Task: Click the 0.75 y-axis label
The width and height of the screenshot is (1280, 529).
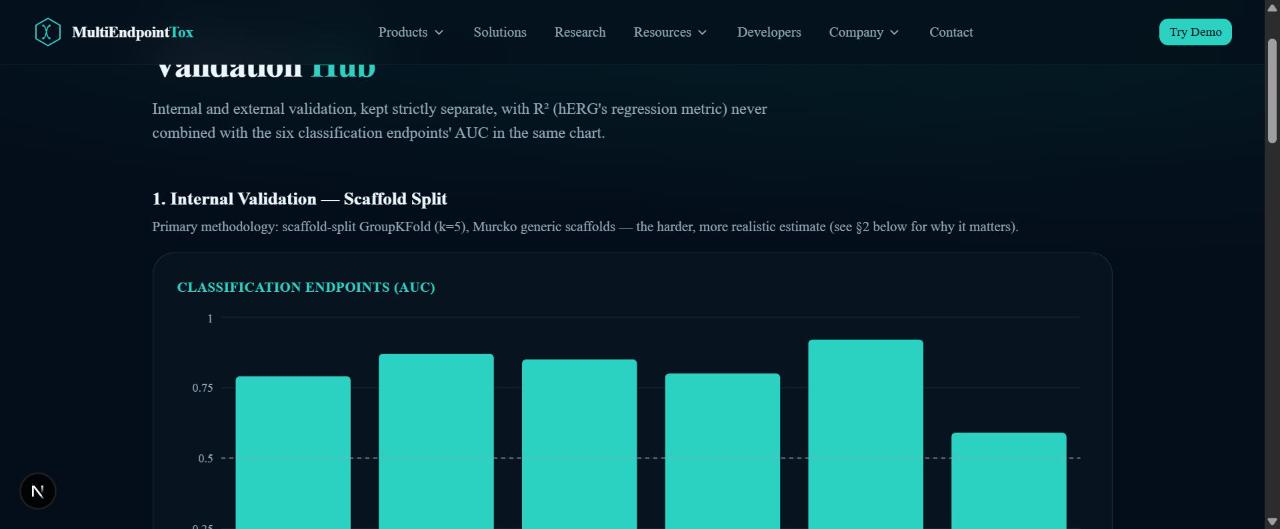Action: (203, 388)
